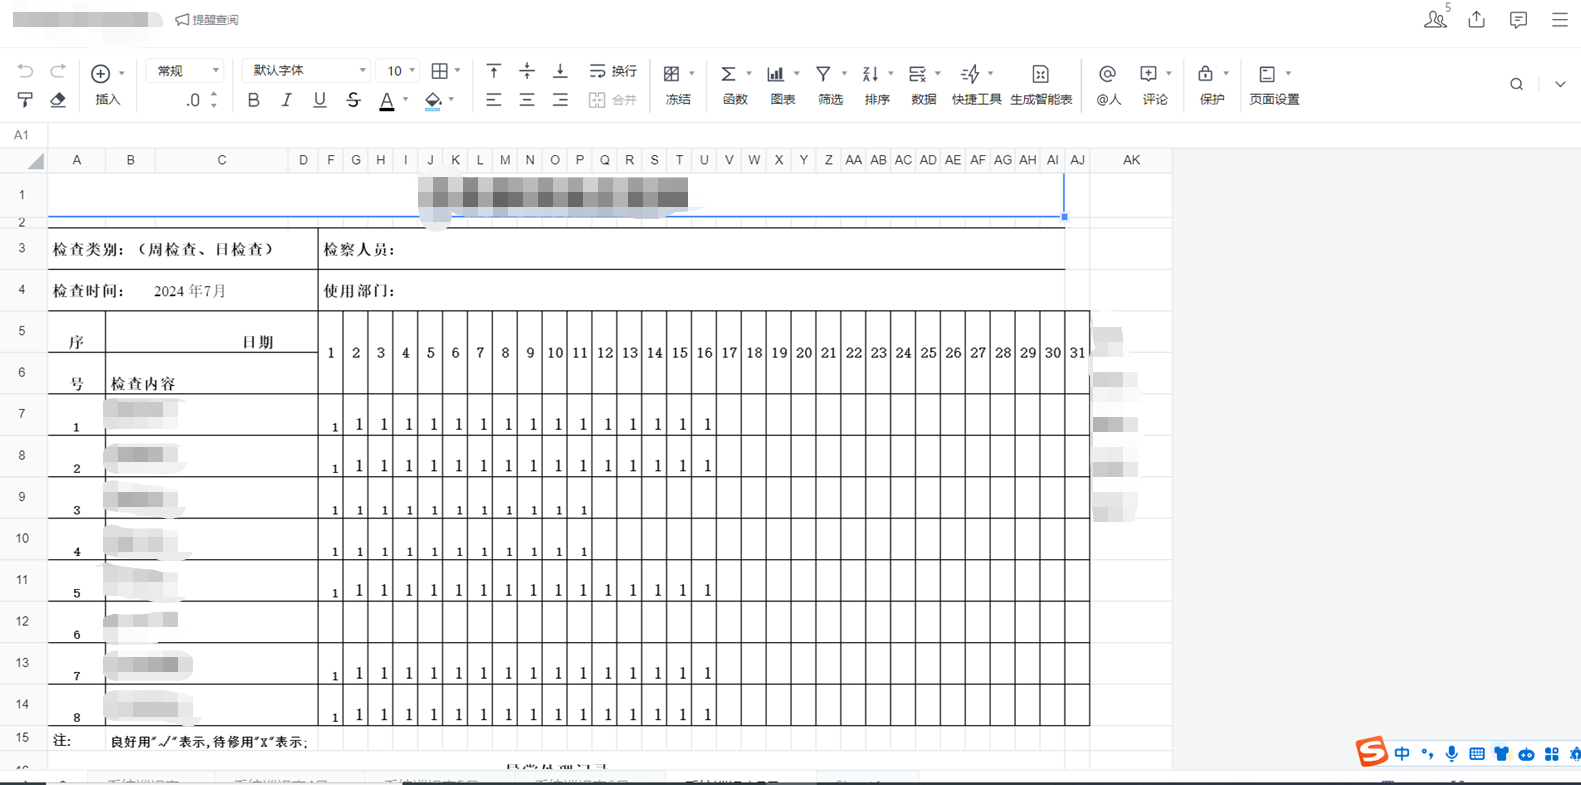
Task: Open the search magnifier
Action: [1516, 85]
